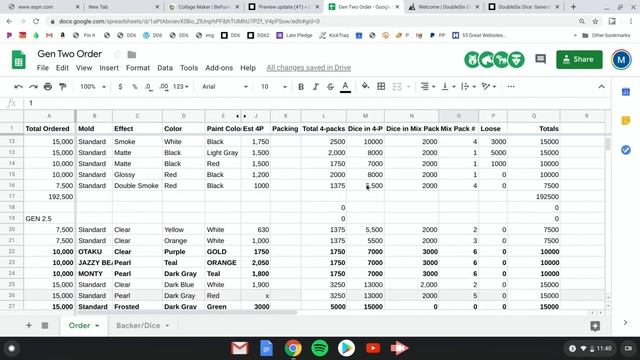Open font size 10 dropdown
This screenshot has width=640, height=360.
coord(273,87)
